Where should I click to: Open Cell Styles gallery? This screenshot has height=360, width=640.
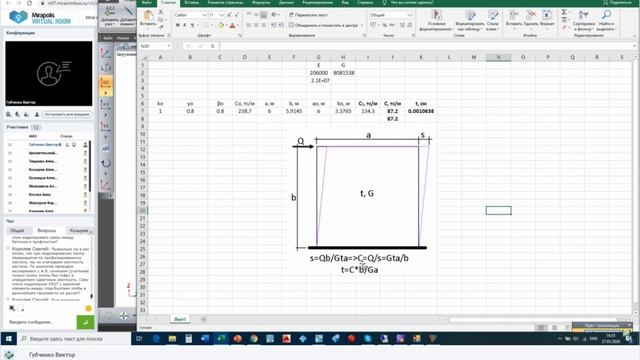(x=493, y=21)
